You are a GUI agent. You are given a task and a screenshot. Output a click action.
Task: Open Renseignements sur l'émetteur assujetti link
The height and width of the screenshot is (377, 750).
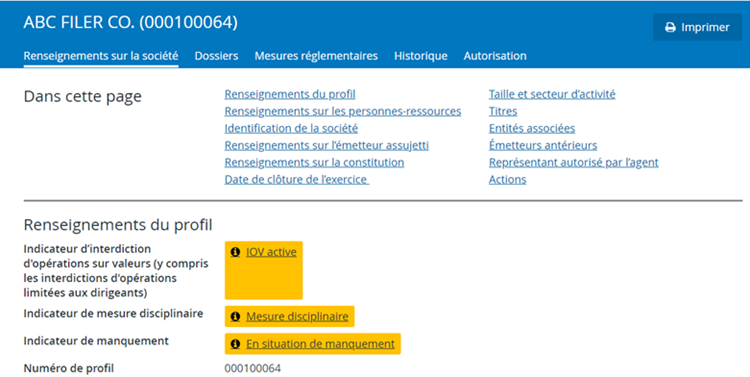pos(327,145)
